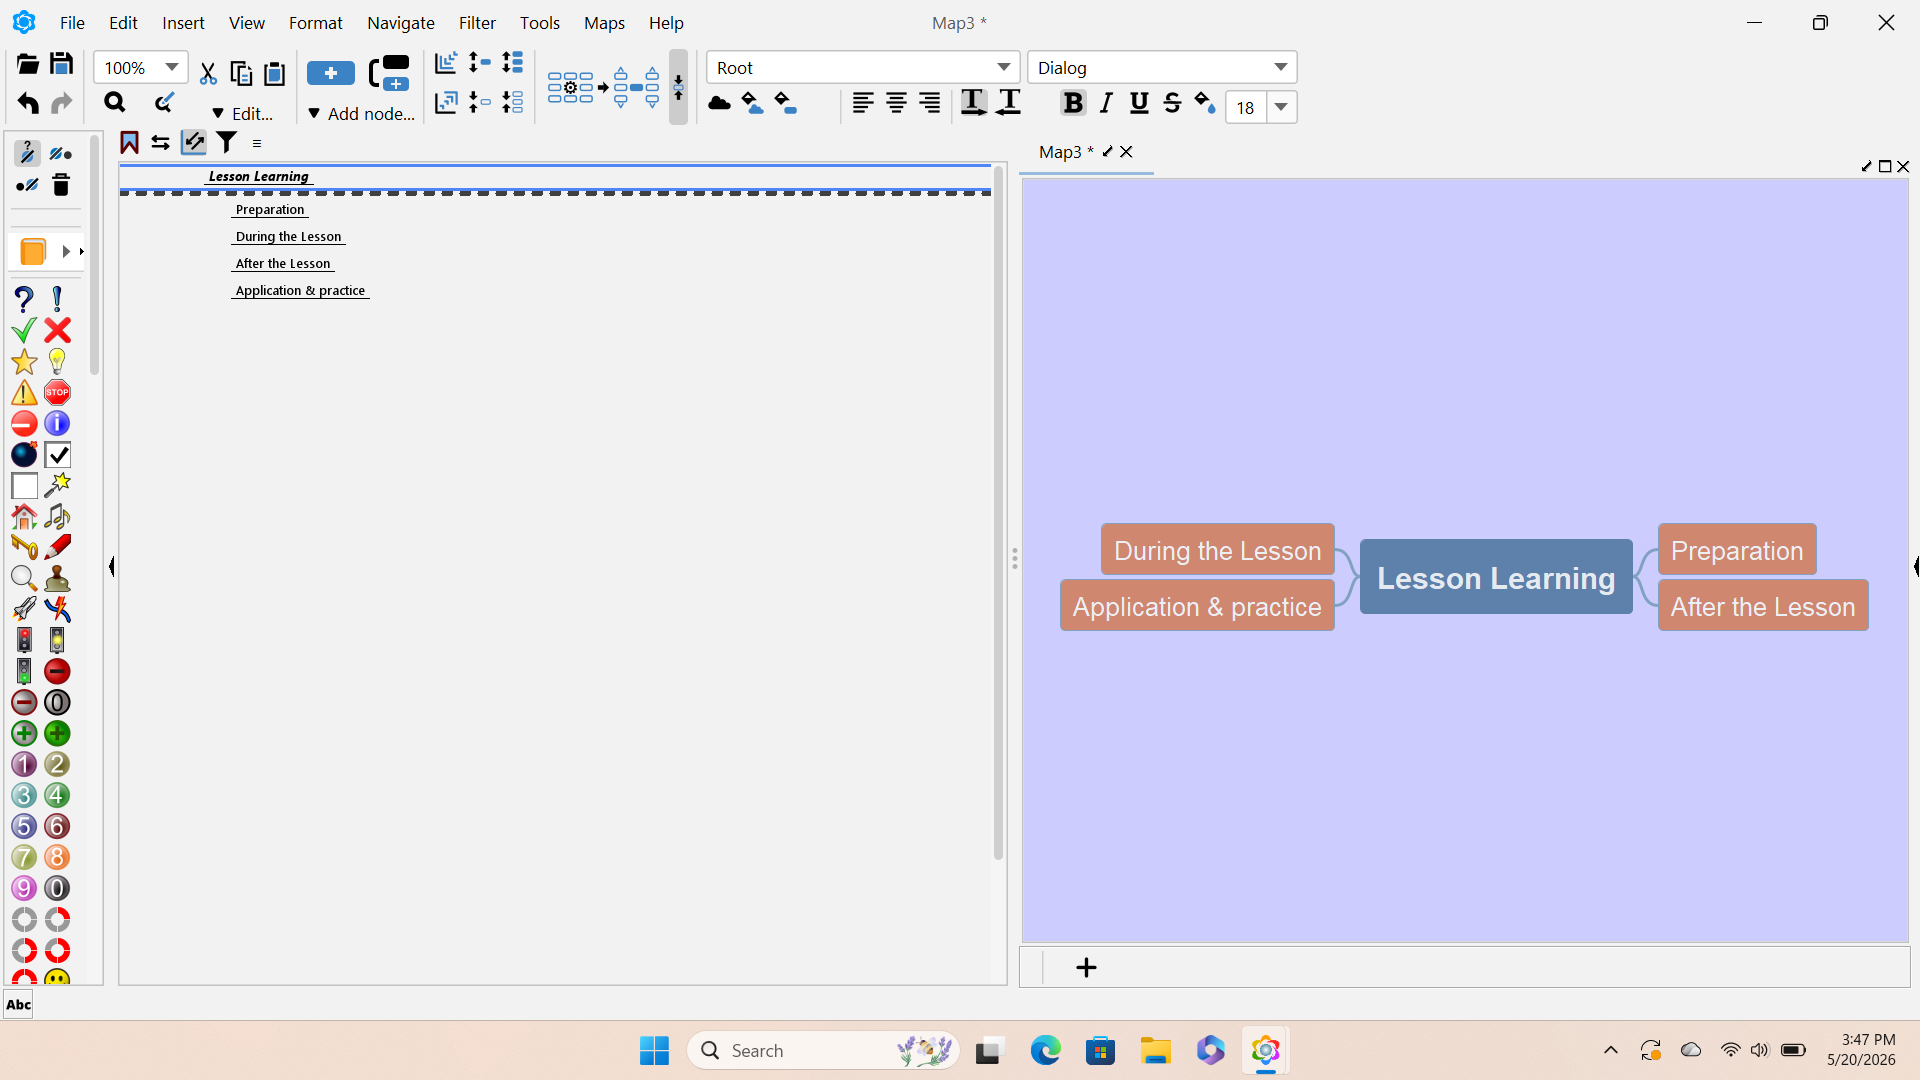The image size is (1920, 1080).
Task: Open the font size 18 dropdown arrow
Action: point(1281,107)
